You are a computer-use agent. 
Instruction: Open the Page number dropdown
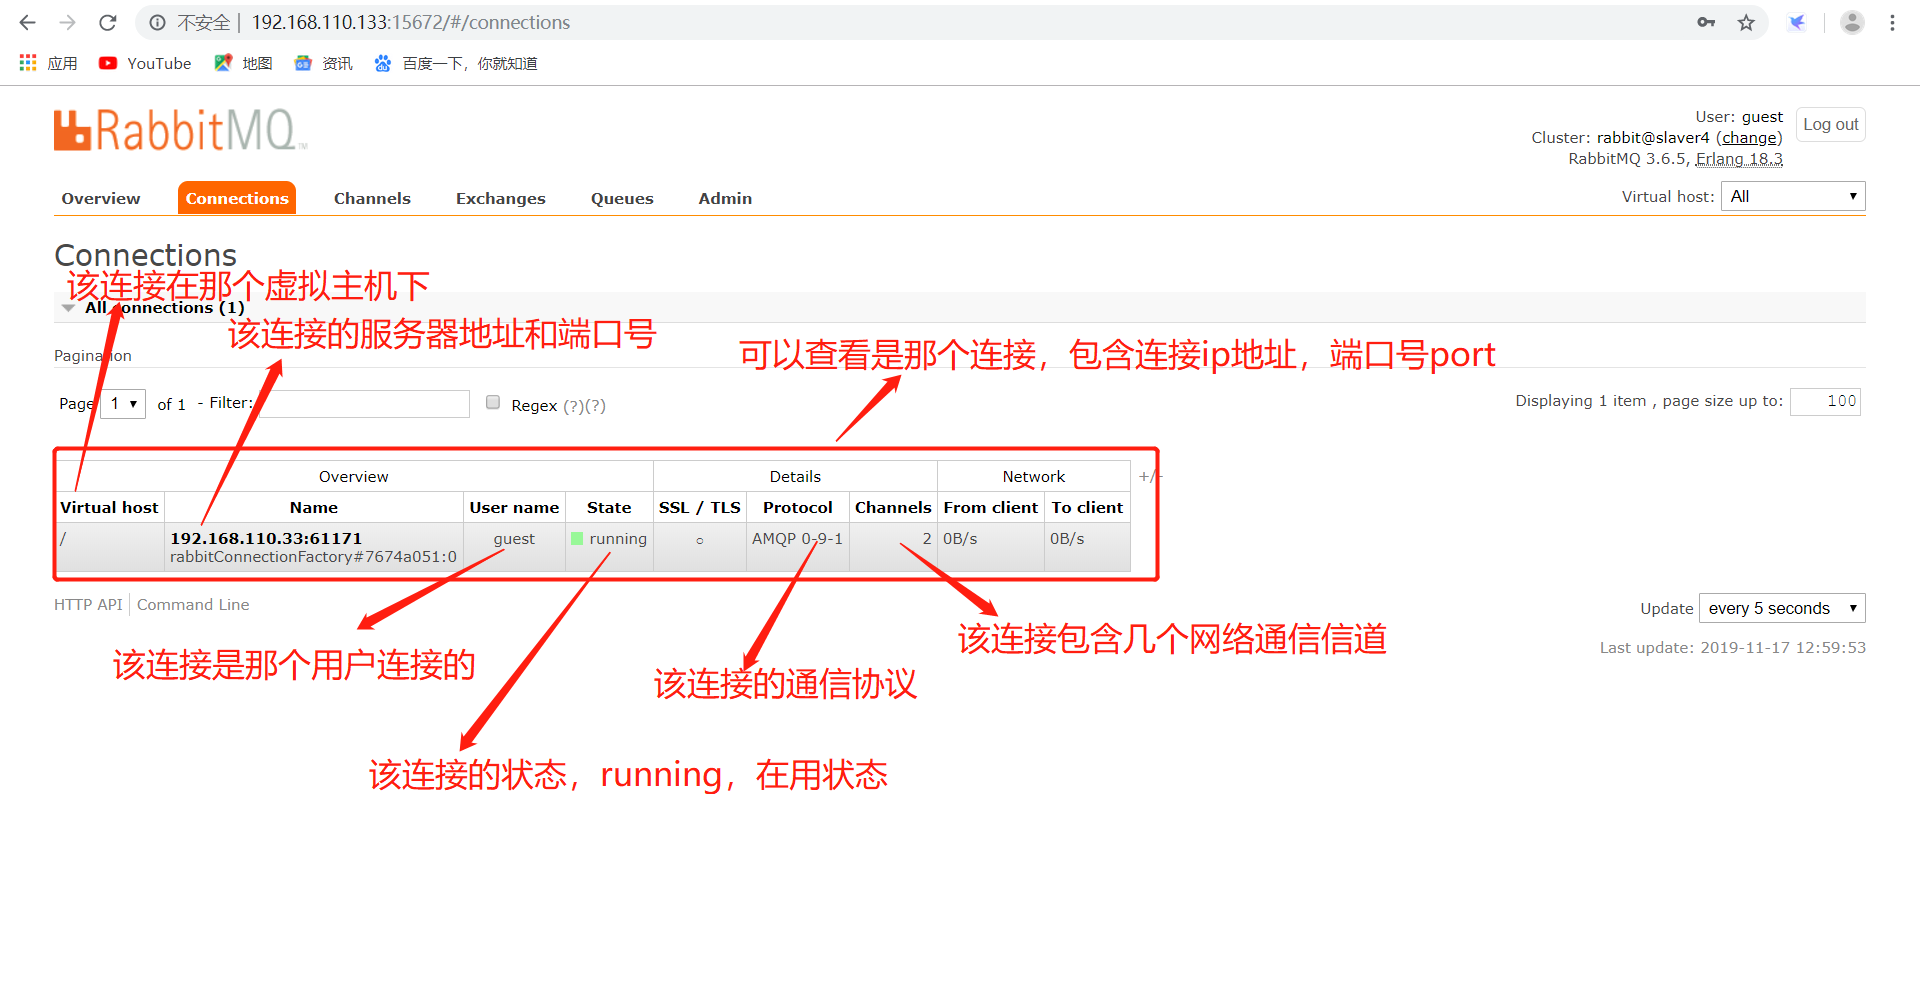click(123, 403)
